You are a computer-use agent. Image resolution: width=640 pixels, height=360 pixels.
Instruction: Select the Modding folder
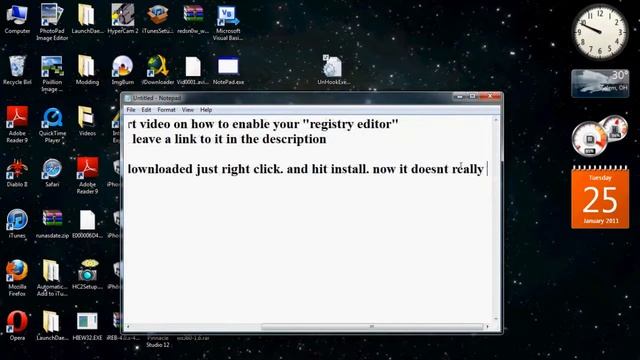[x=87, y=70]
